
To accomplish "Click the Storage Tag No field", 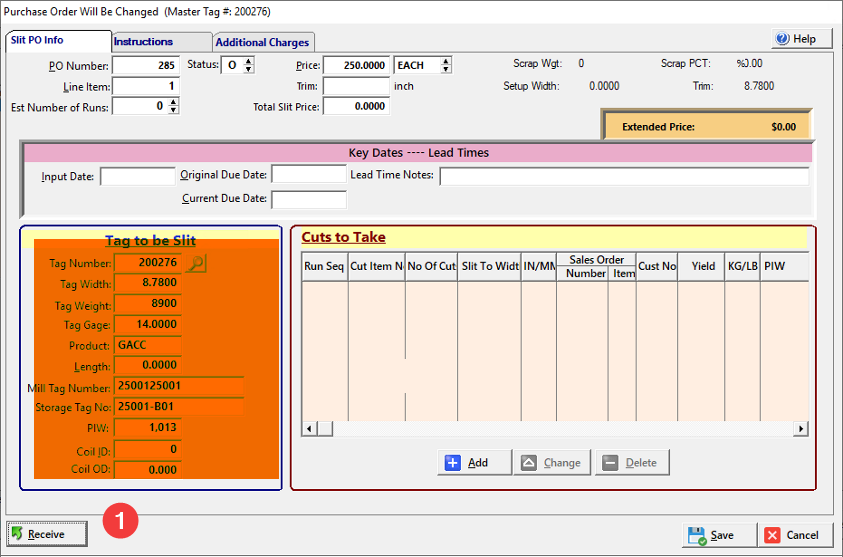I will point(178,406).
